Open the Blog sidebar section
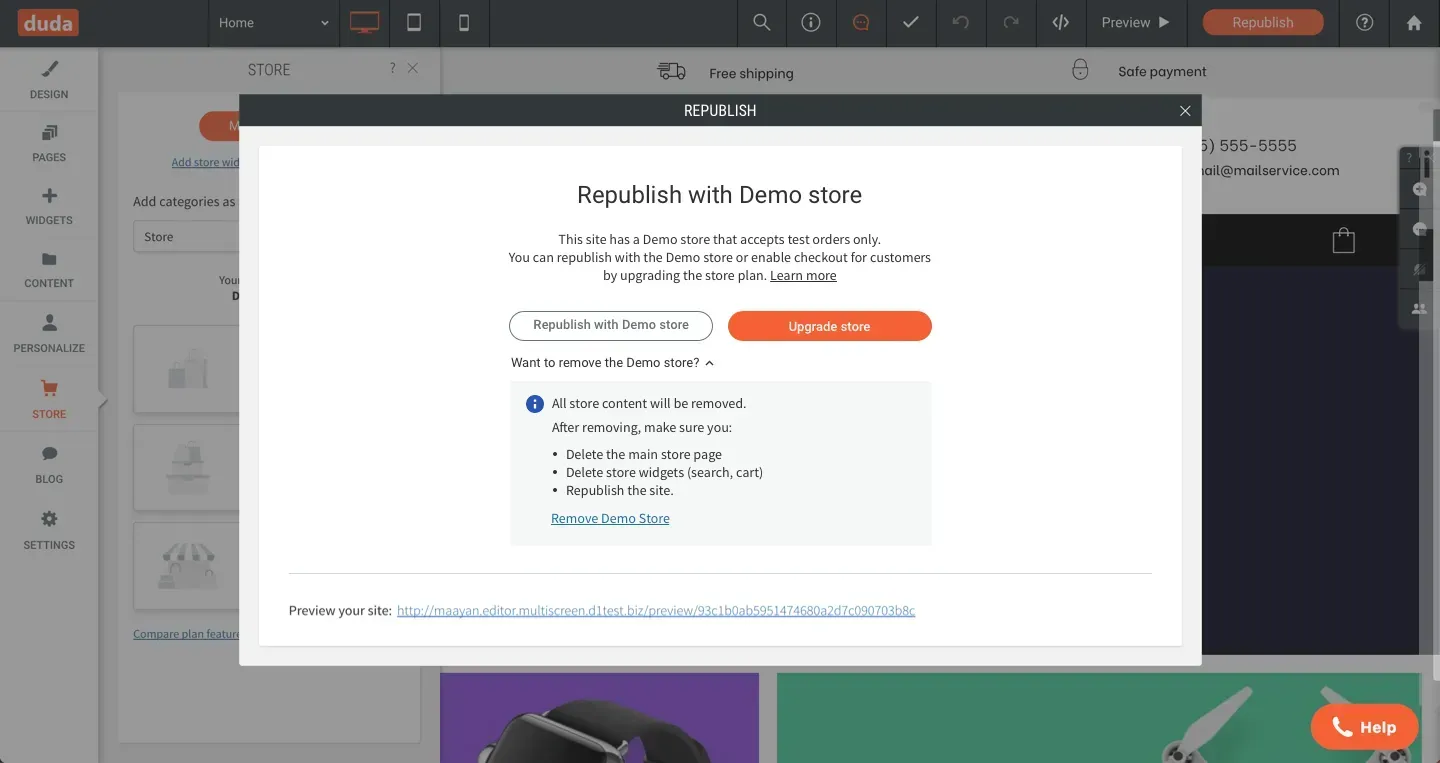Image resolution: width=1440 pixels, height=763 pixels. [x=49, y=465]
